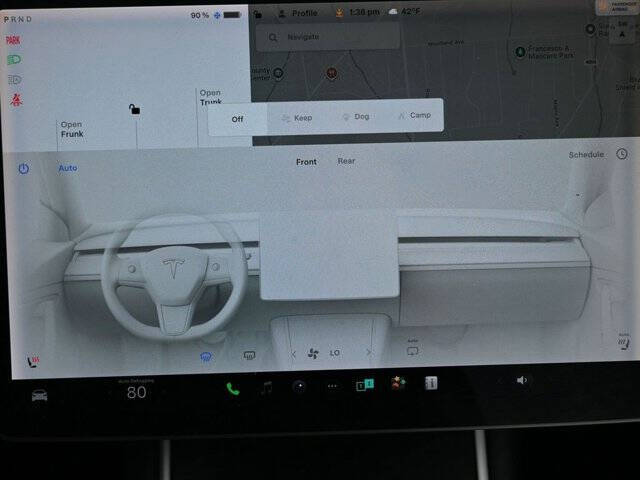The image size is (640, 480).
Task: Select Off climate keep mode
Action: (x=237, y=119)
